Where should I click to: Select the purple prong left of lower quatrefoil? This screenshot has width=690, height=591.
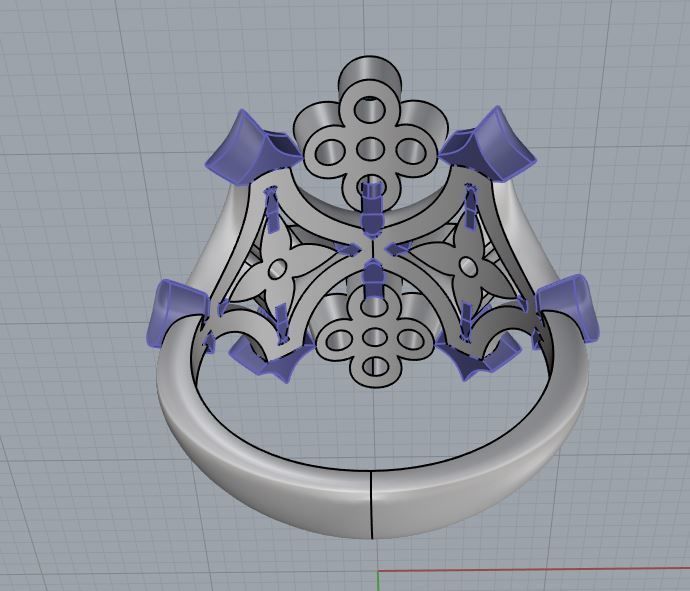coord(272,357)
